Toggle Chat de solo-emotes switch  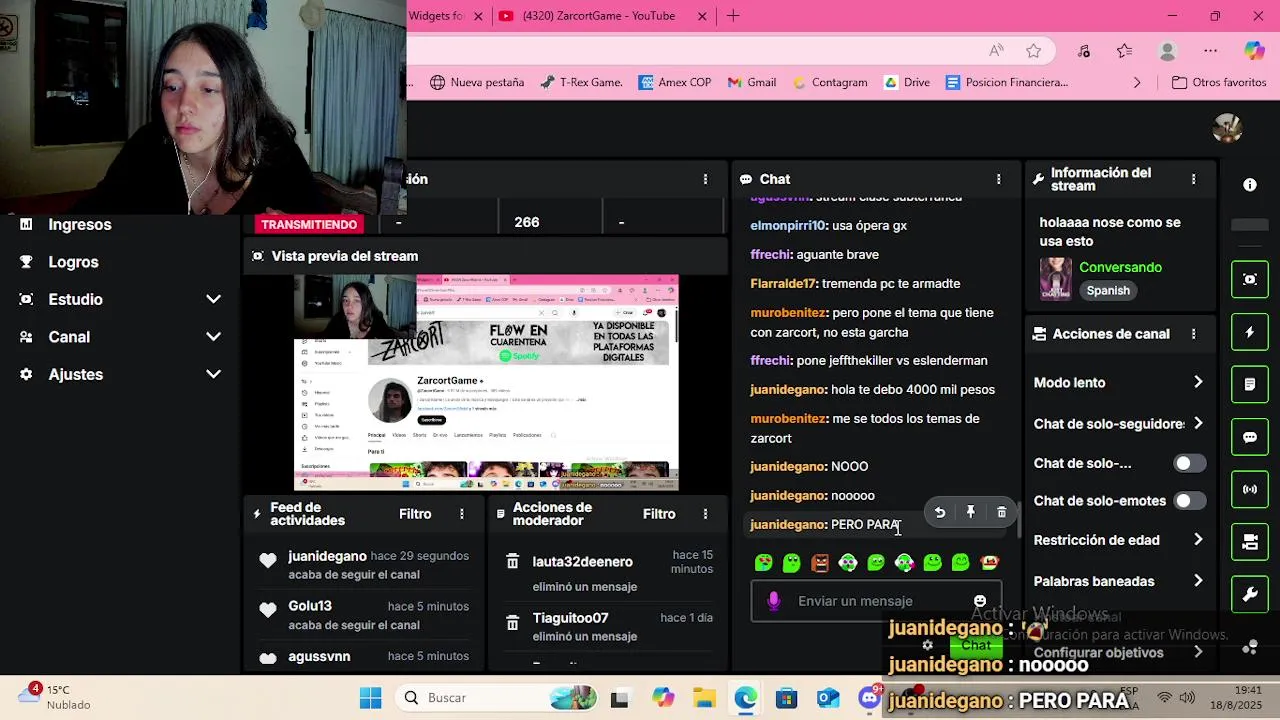1190,501
